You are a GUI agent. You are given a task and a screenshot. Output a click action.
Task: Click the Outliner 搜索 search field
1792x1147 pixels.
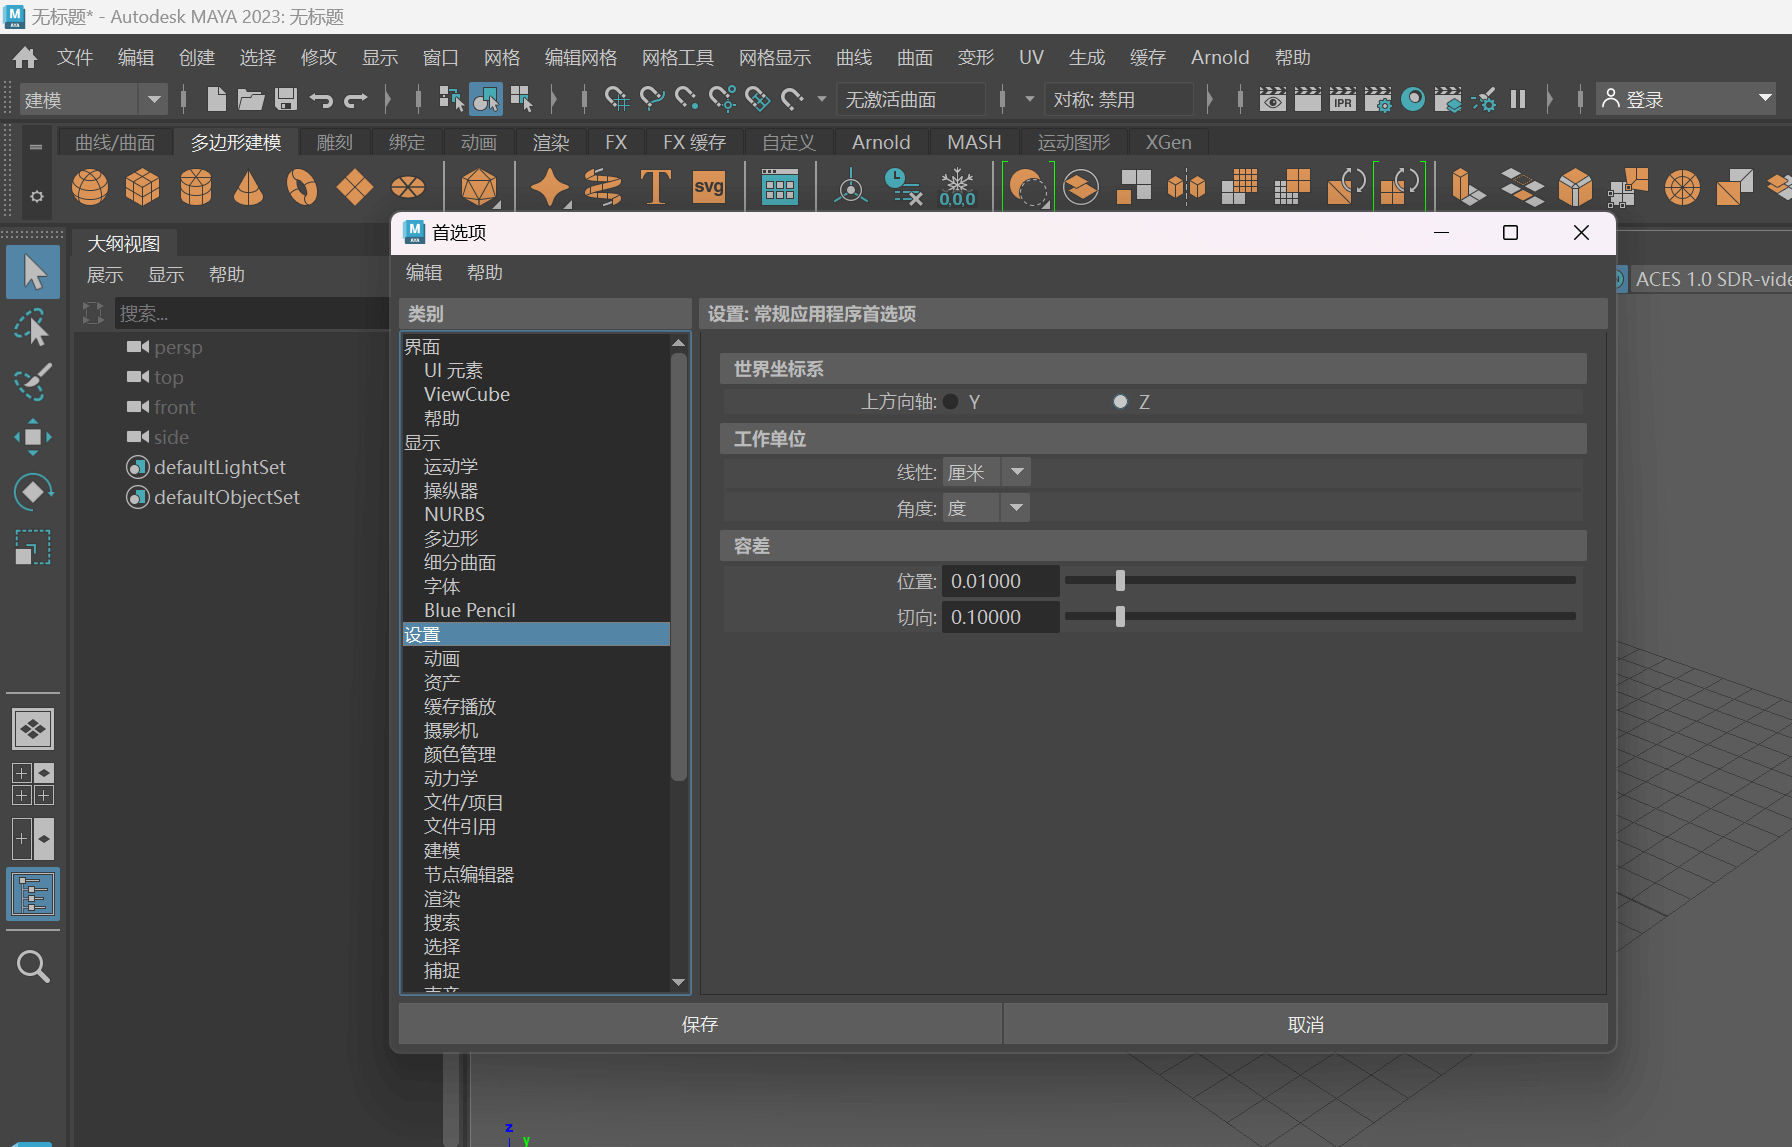[x=250, y=313]
